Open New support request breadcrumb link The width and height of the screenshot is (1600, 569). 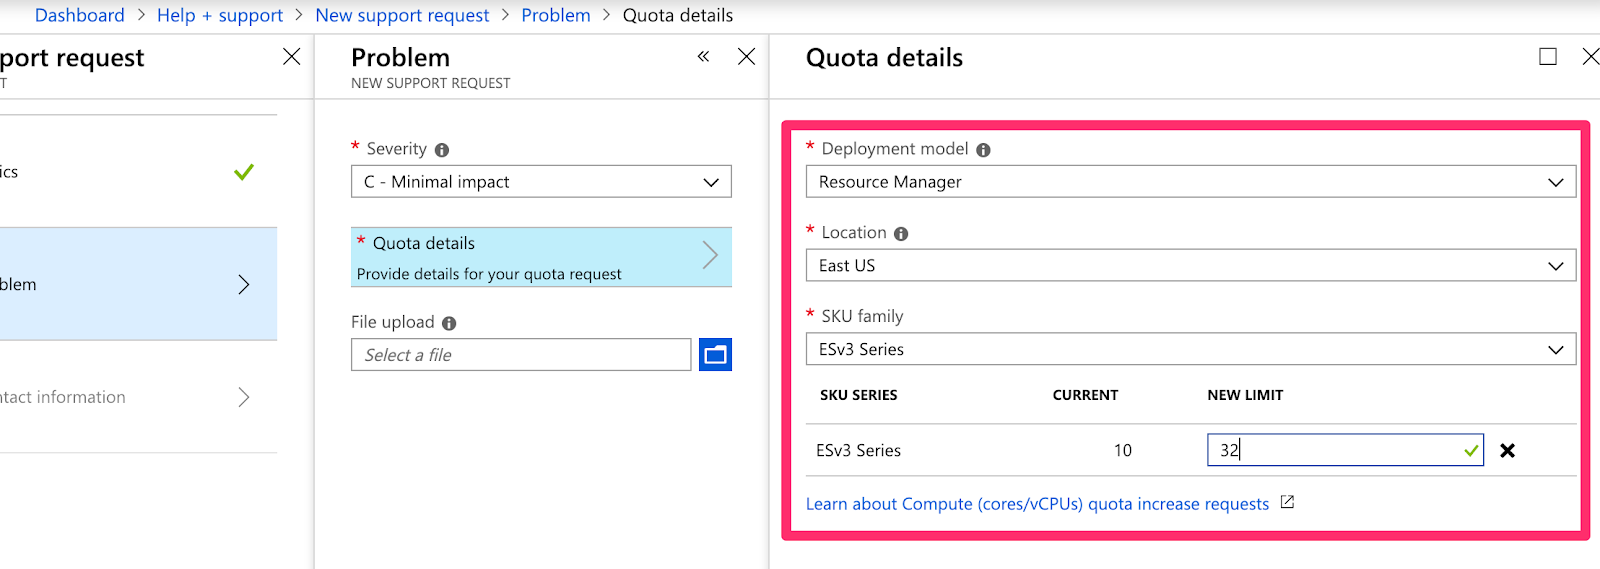(402, 15)
